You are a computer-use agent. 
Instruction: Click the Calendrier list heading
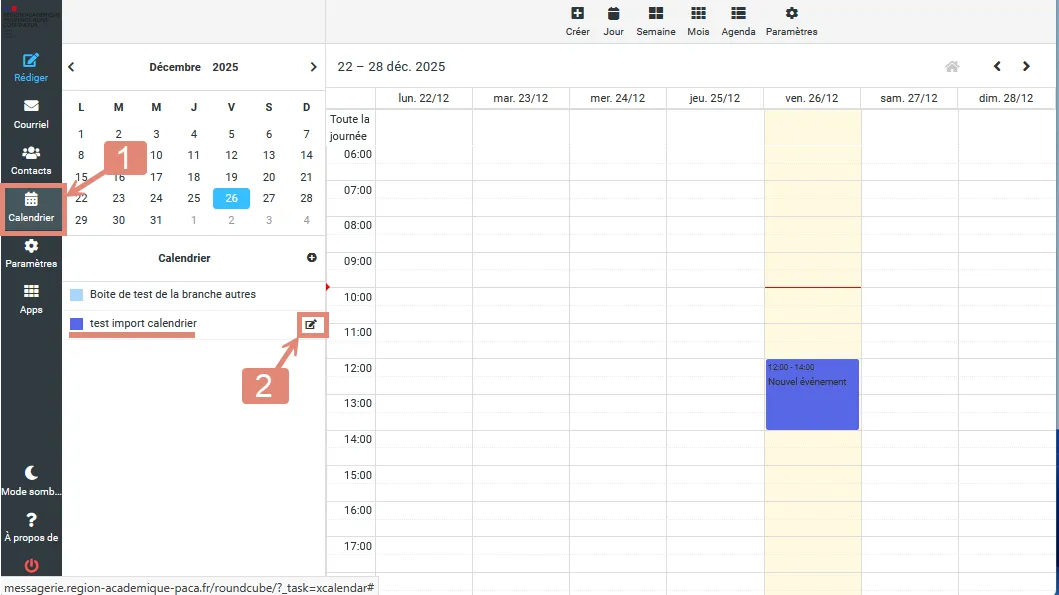[x=184, y=258]
